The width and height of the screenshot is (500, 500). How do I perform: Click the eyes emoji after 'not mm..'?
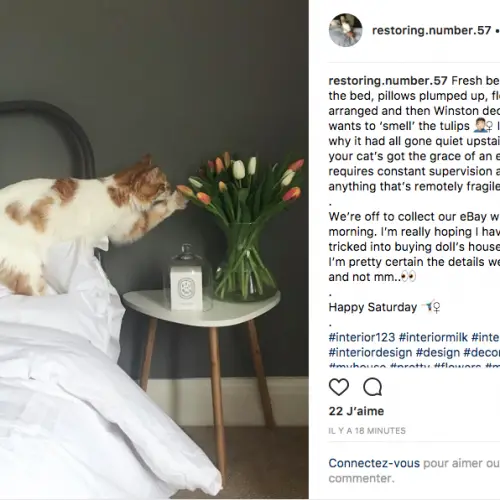click(x=408, y=277)
